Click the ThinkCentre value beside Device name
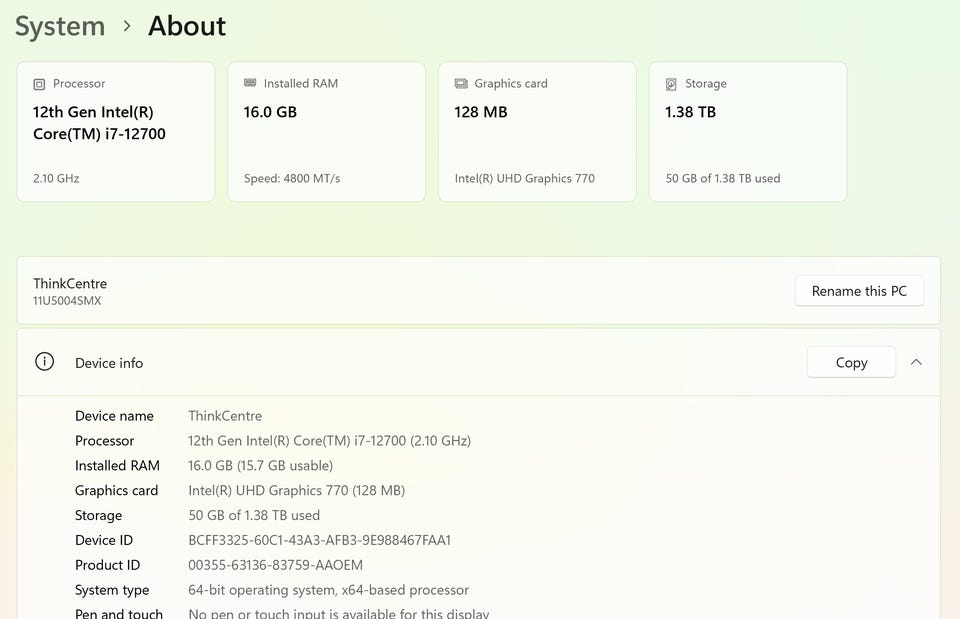960x619 pixels. coord(225,416)
